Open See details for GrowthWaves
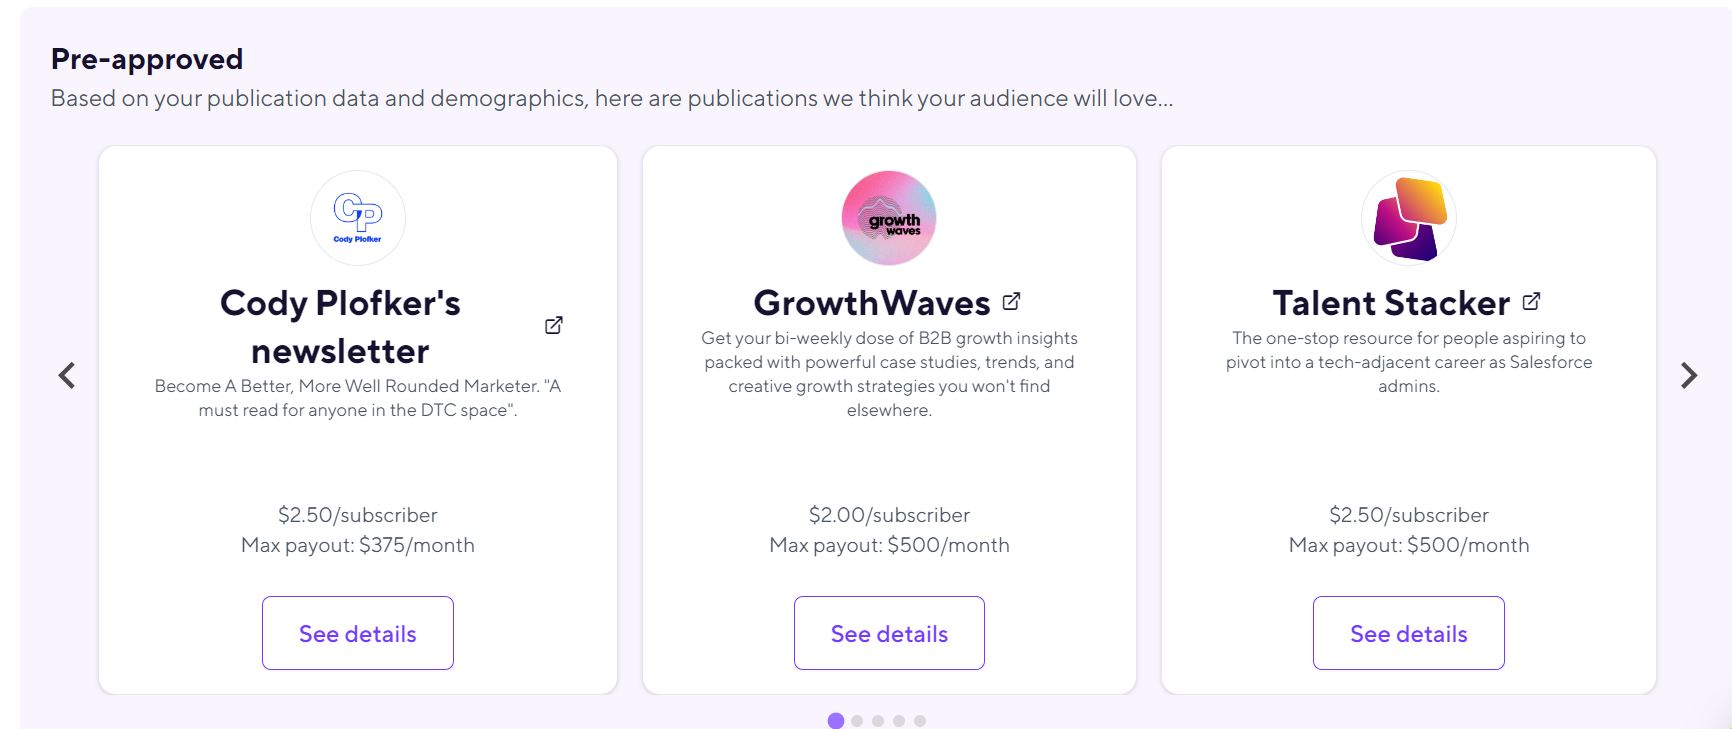 coord(889,632)
